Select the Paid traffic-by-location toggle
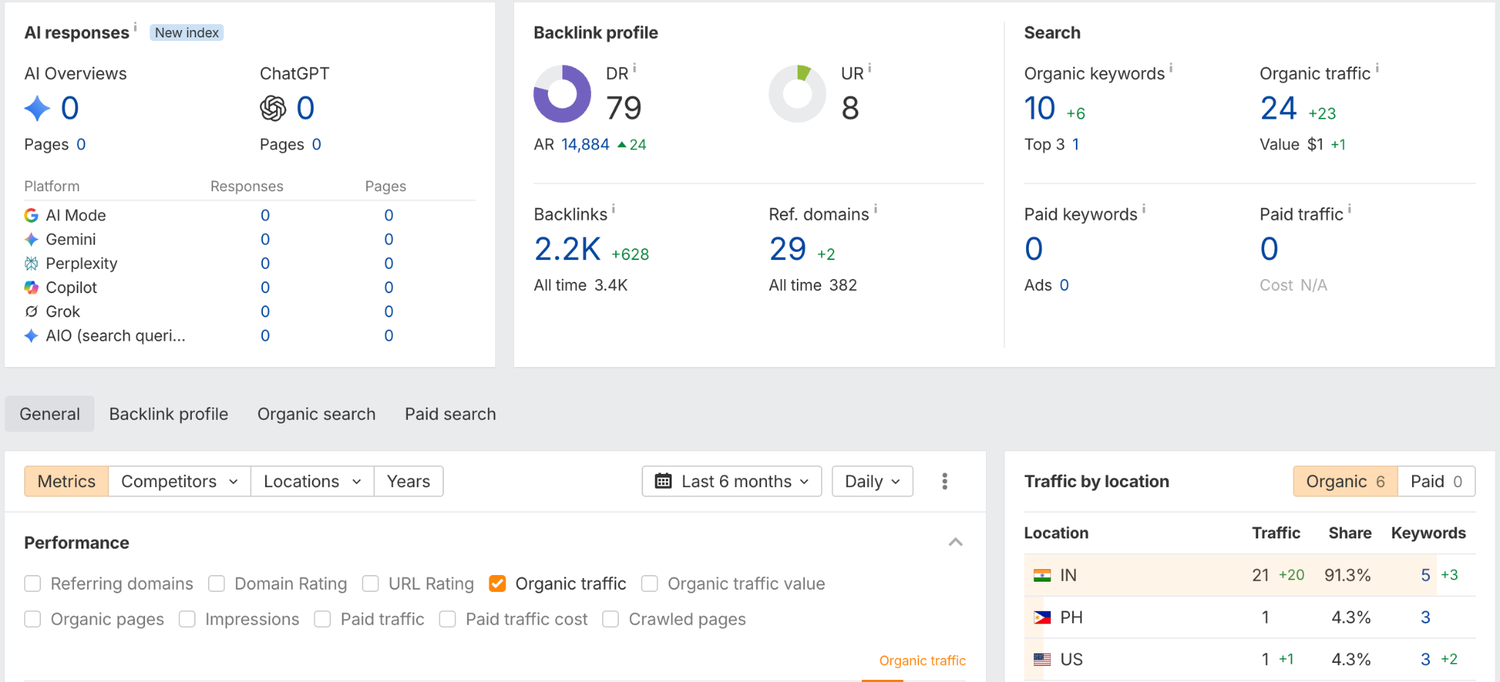The width and height of the screenshot is (1500, 682). click(x=1436, y=481)
